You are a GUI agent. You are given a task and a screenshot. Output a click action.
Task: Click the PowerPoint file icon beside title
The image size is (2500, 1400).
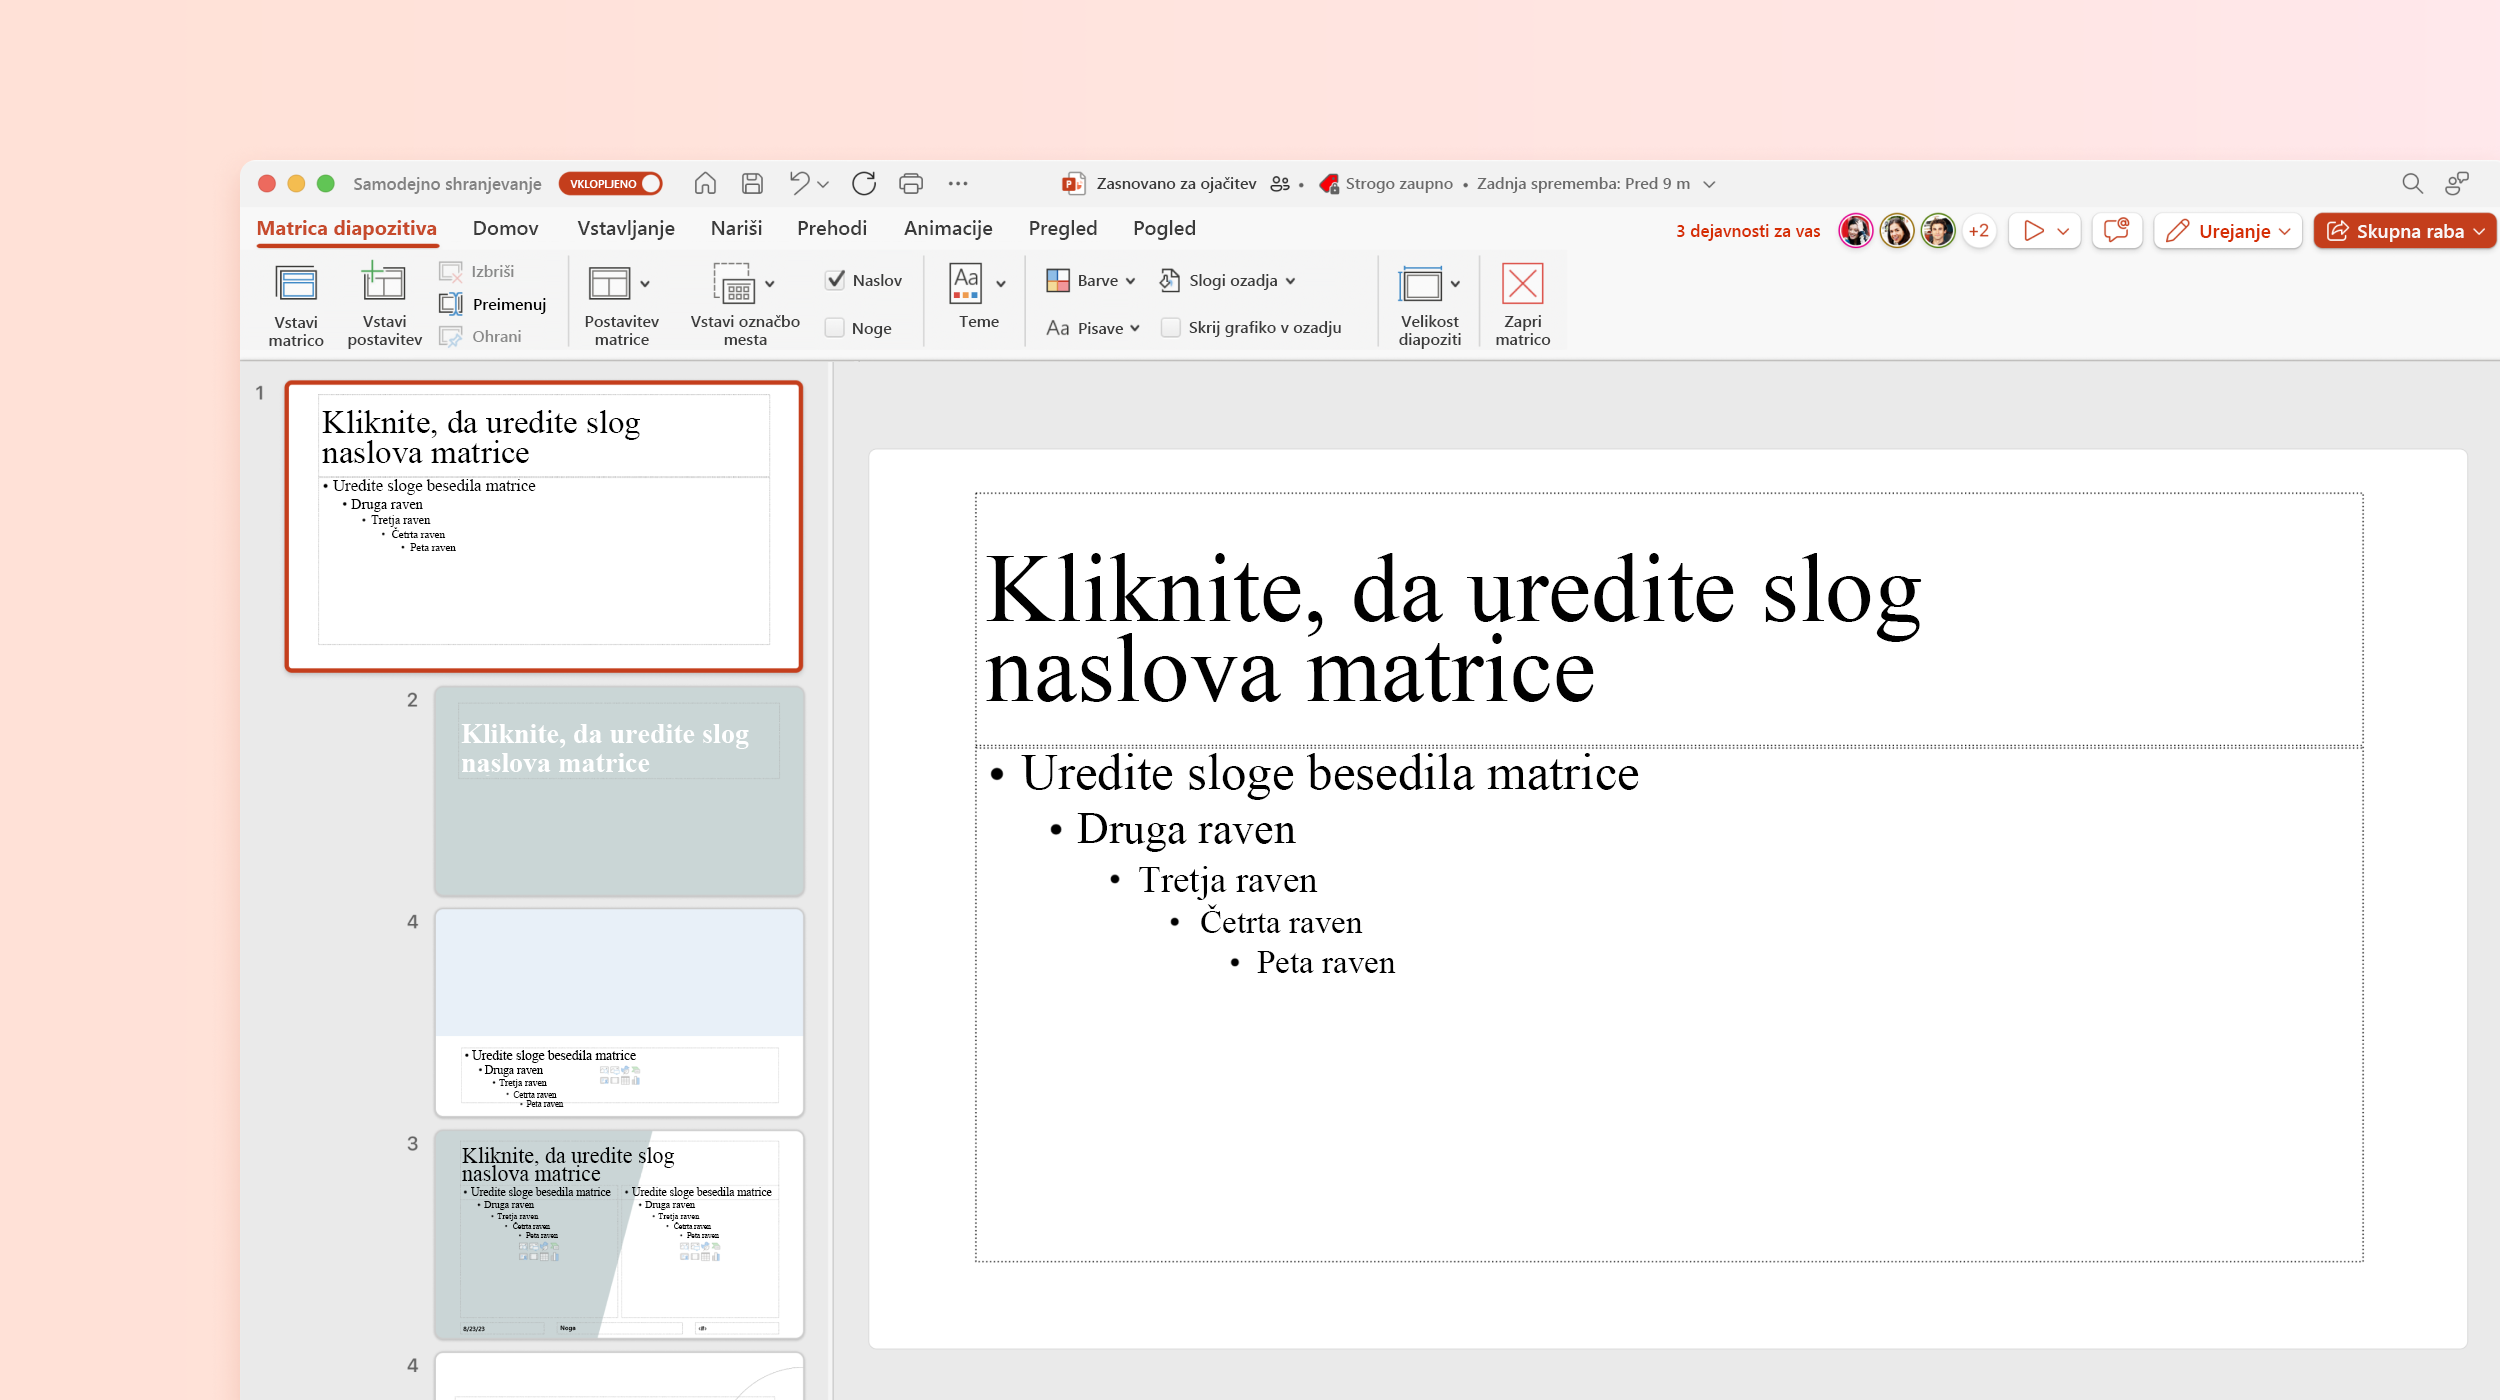1073,184
